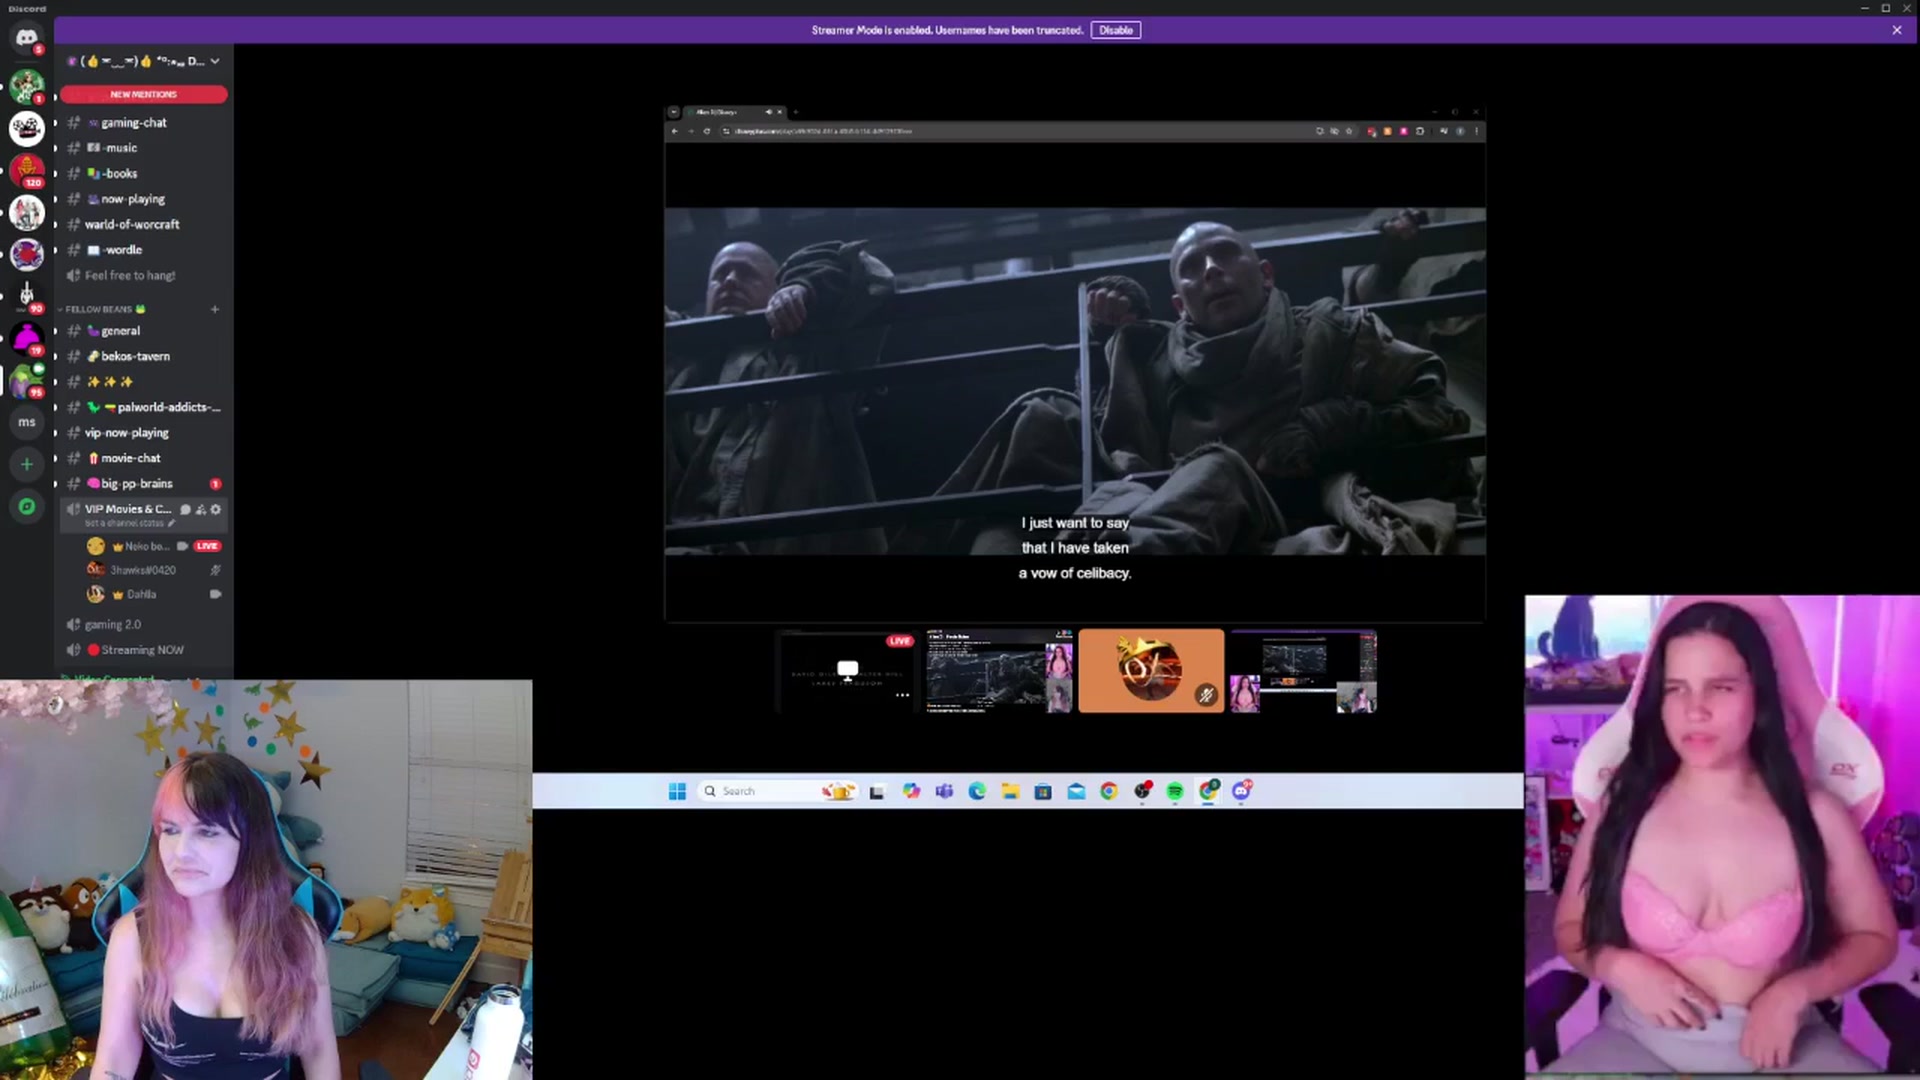Select user Dahlia in voice channel
The height and width of the screenshot is (1080, 1920).
154,594
